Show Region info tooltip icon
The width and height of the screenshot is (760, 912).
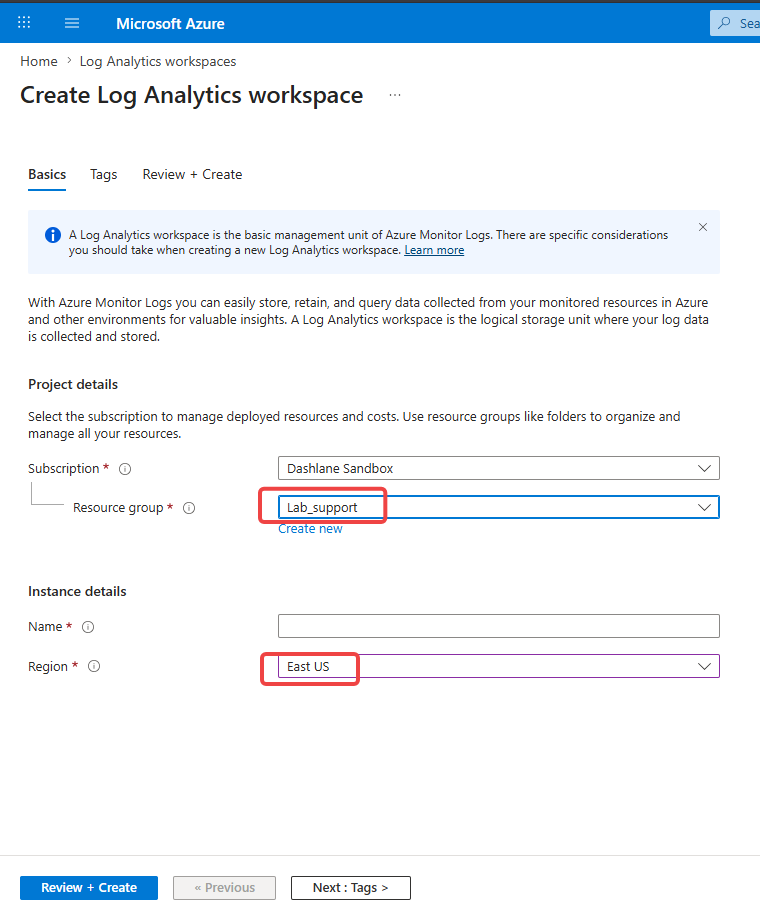click(x=94, y=667)
